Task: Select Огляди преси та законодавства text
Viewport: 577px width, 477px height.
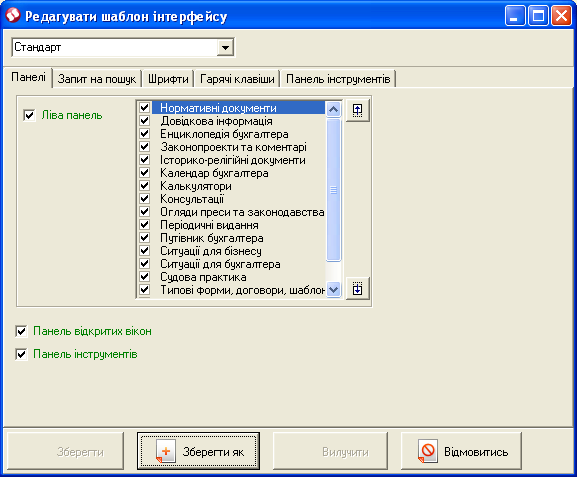Action: [x=242, y=212]
